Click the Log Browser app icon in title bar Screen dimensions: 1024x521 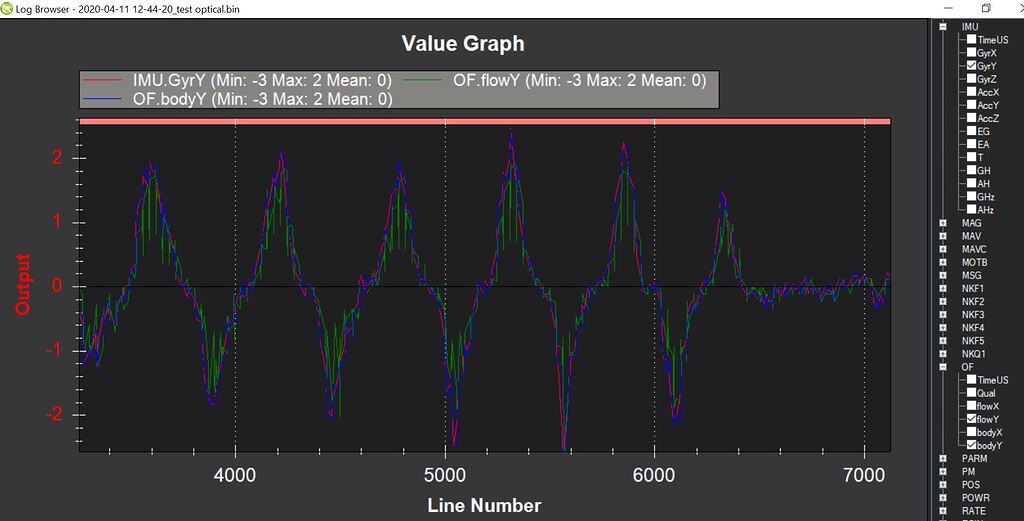click(7, 8)
